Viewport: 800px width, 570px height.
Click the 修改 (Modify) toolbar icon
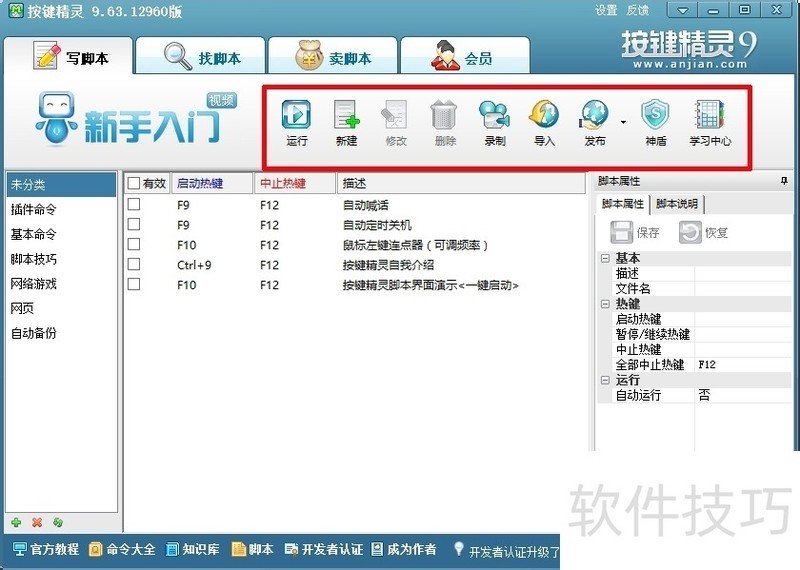tap(395, 122)
